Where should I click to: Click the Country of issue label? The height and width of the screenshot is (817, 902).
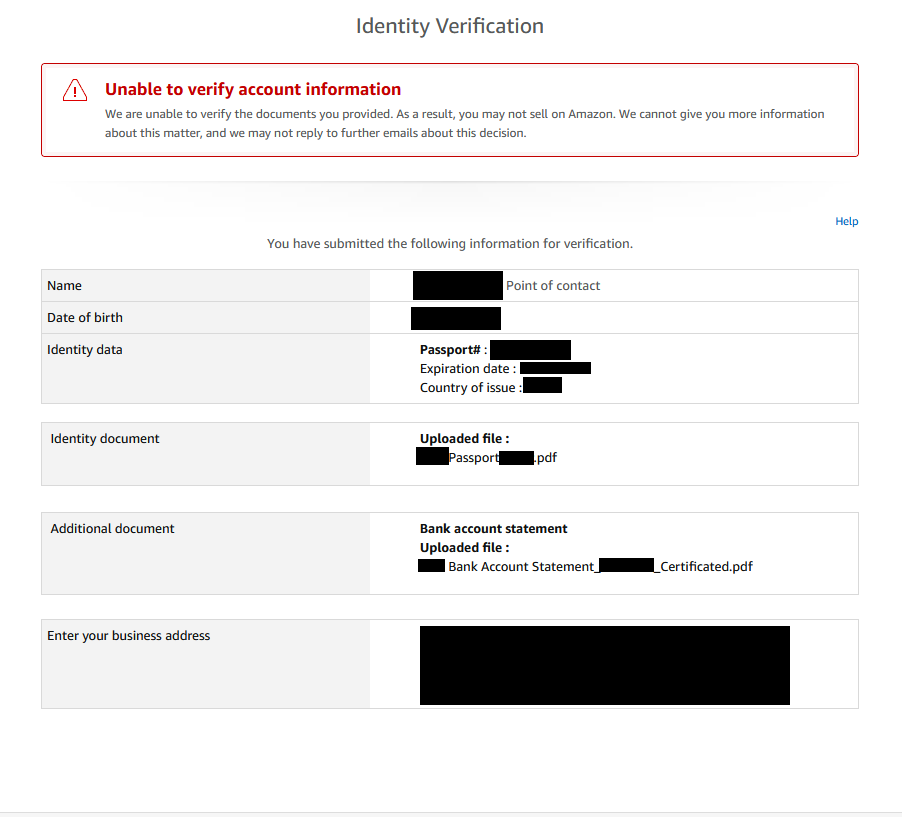(471, 388)
